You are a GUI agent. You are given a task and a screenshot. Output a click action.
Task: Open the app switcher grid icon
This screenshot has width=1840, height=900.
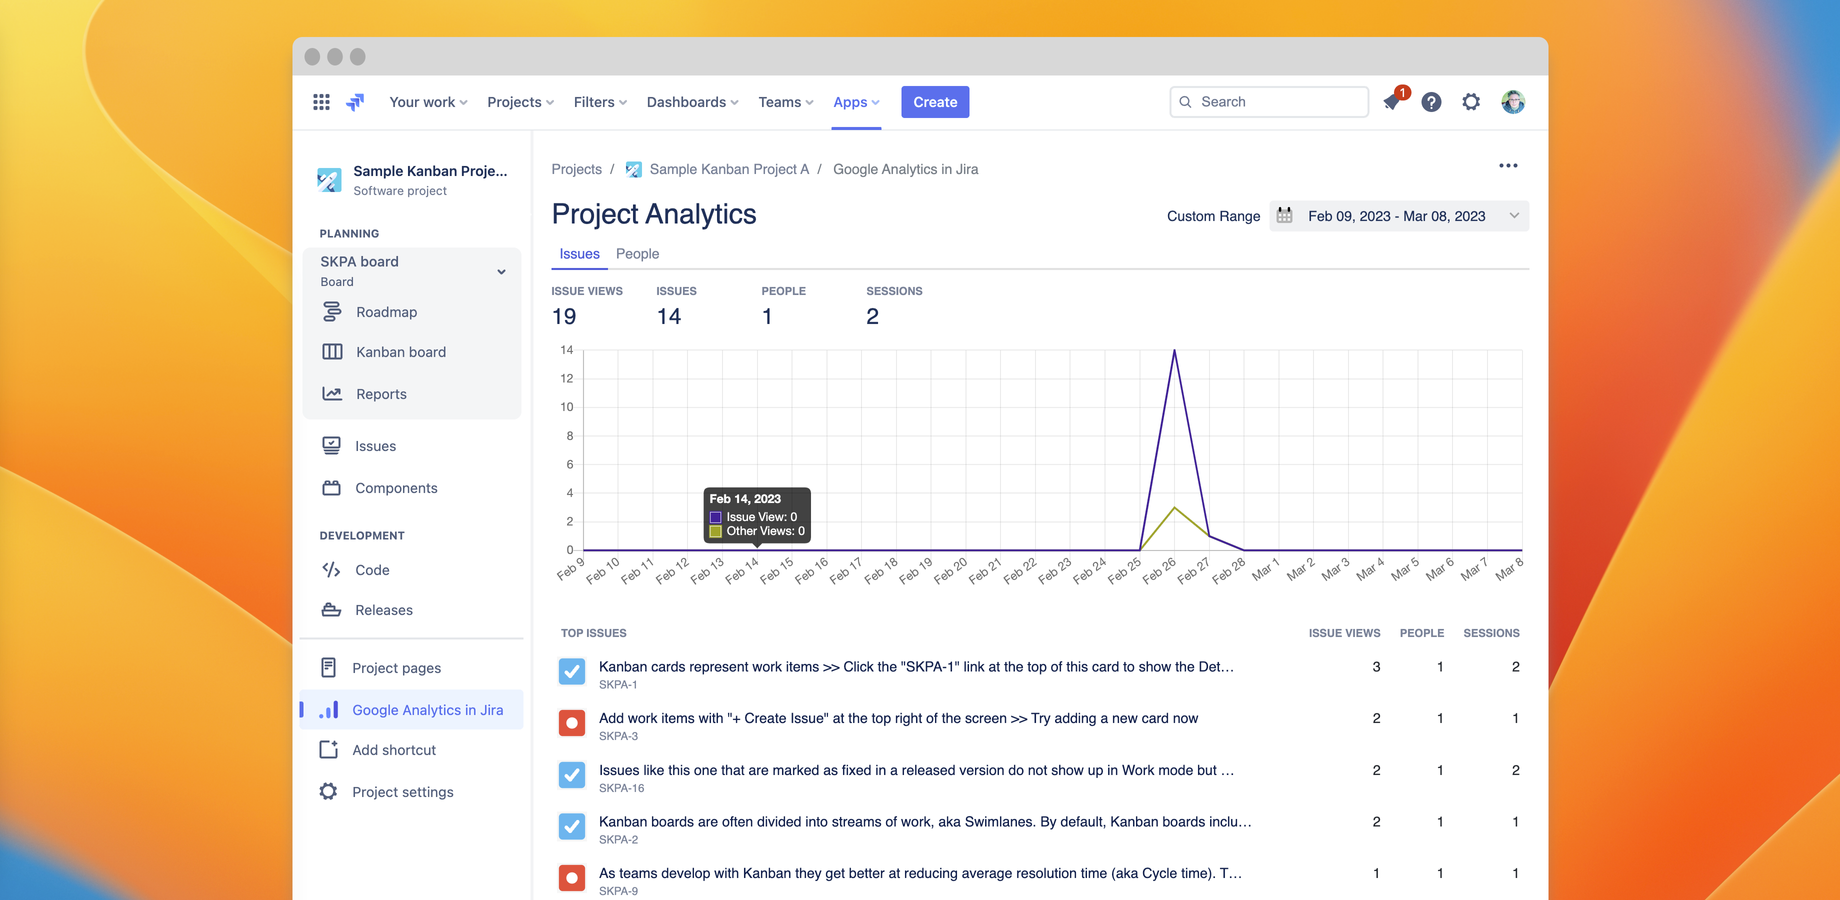pyautogui.click(x=321, y=102)
